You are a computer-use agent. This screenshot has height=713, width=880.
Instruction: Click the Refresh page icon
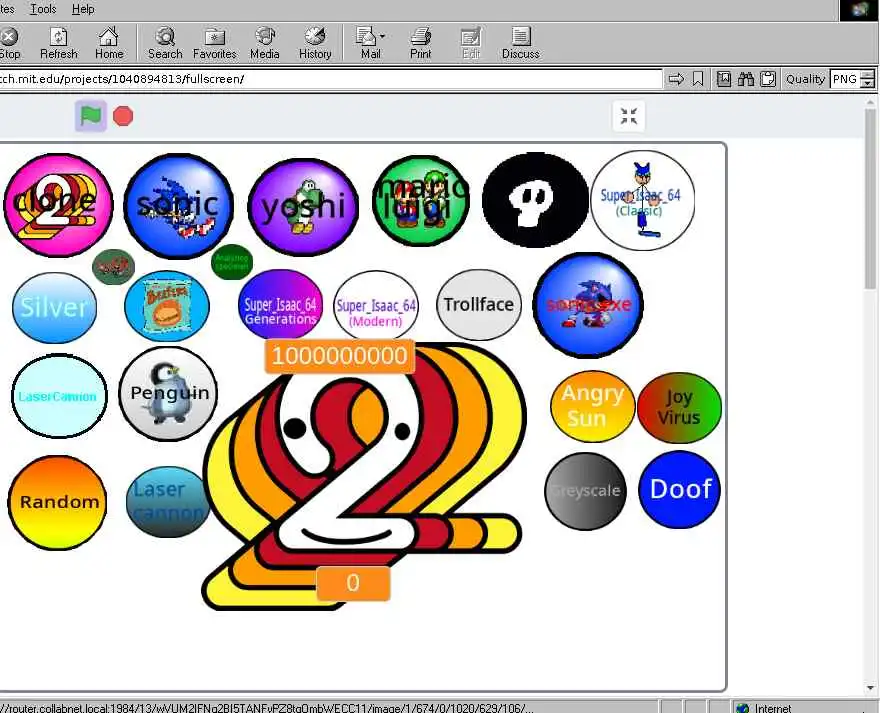click(x=58, y=43)
